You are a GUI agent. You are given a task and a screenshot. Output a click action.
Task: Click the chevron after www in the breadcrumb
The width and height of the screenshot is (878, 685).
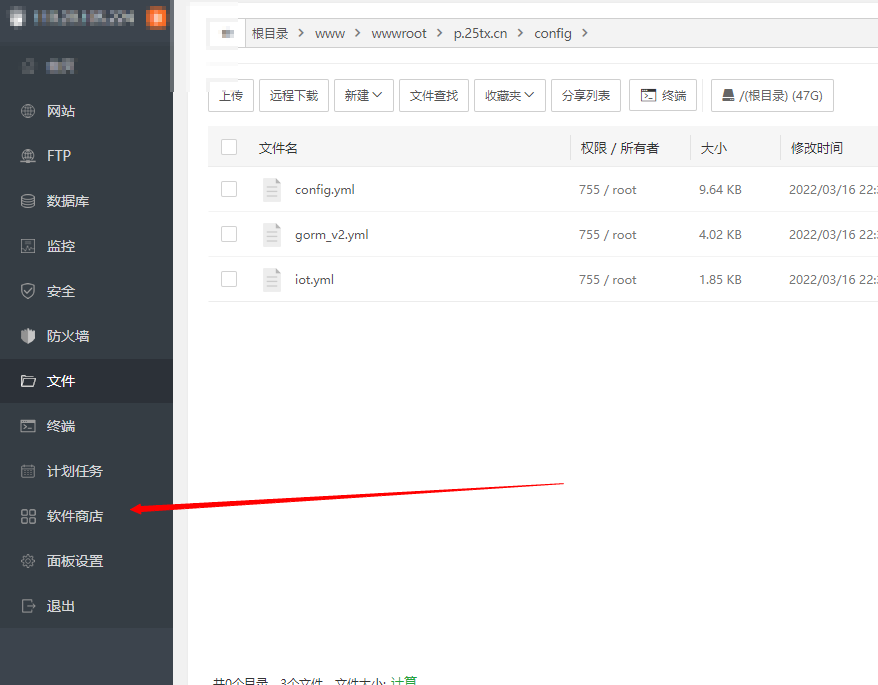(x=358, y=34)
